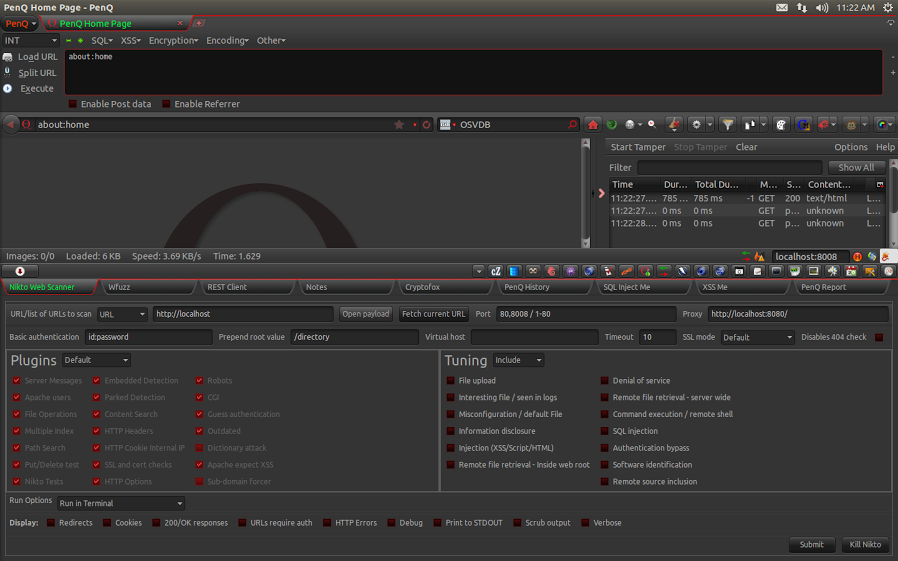This screenshot has width=898, height=561.
Task: Click the funnel filter toolbar icon
Action: click(x=727, y=124)
